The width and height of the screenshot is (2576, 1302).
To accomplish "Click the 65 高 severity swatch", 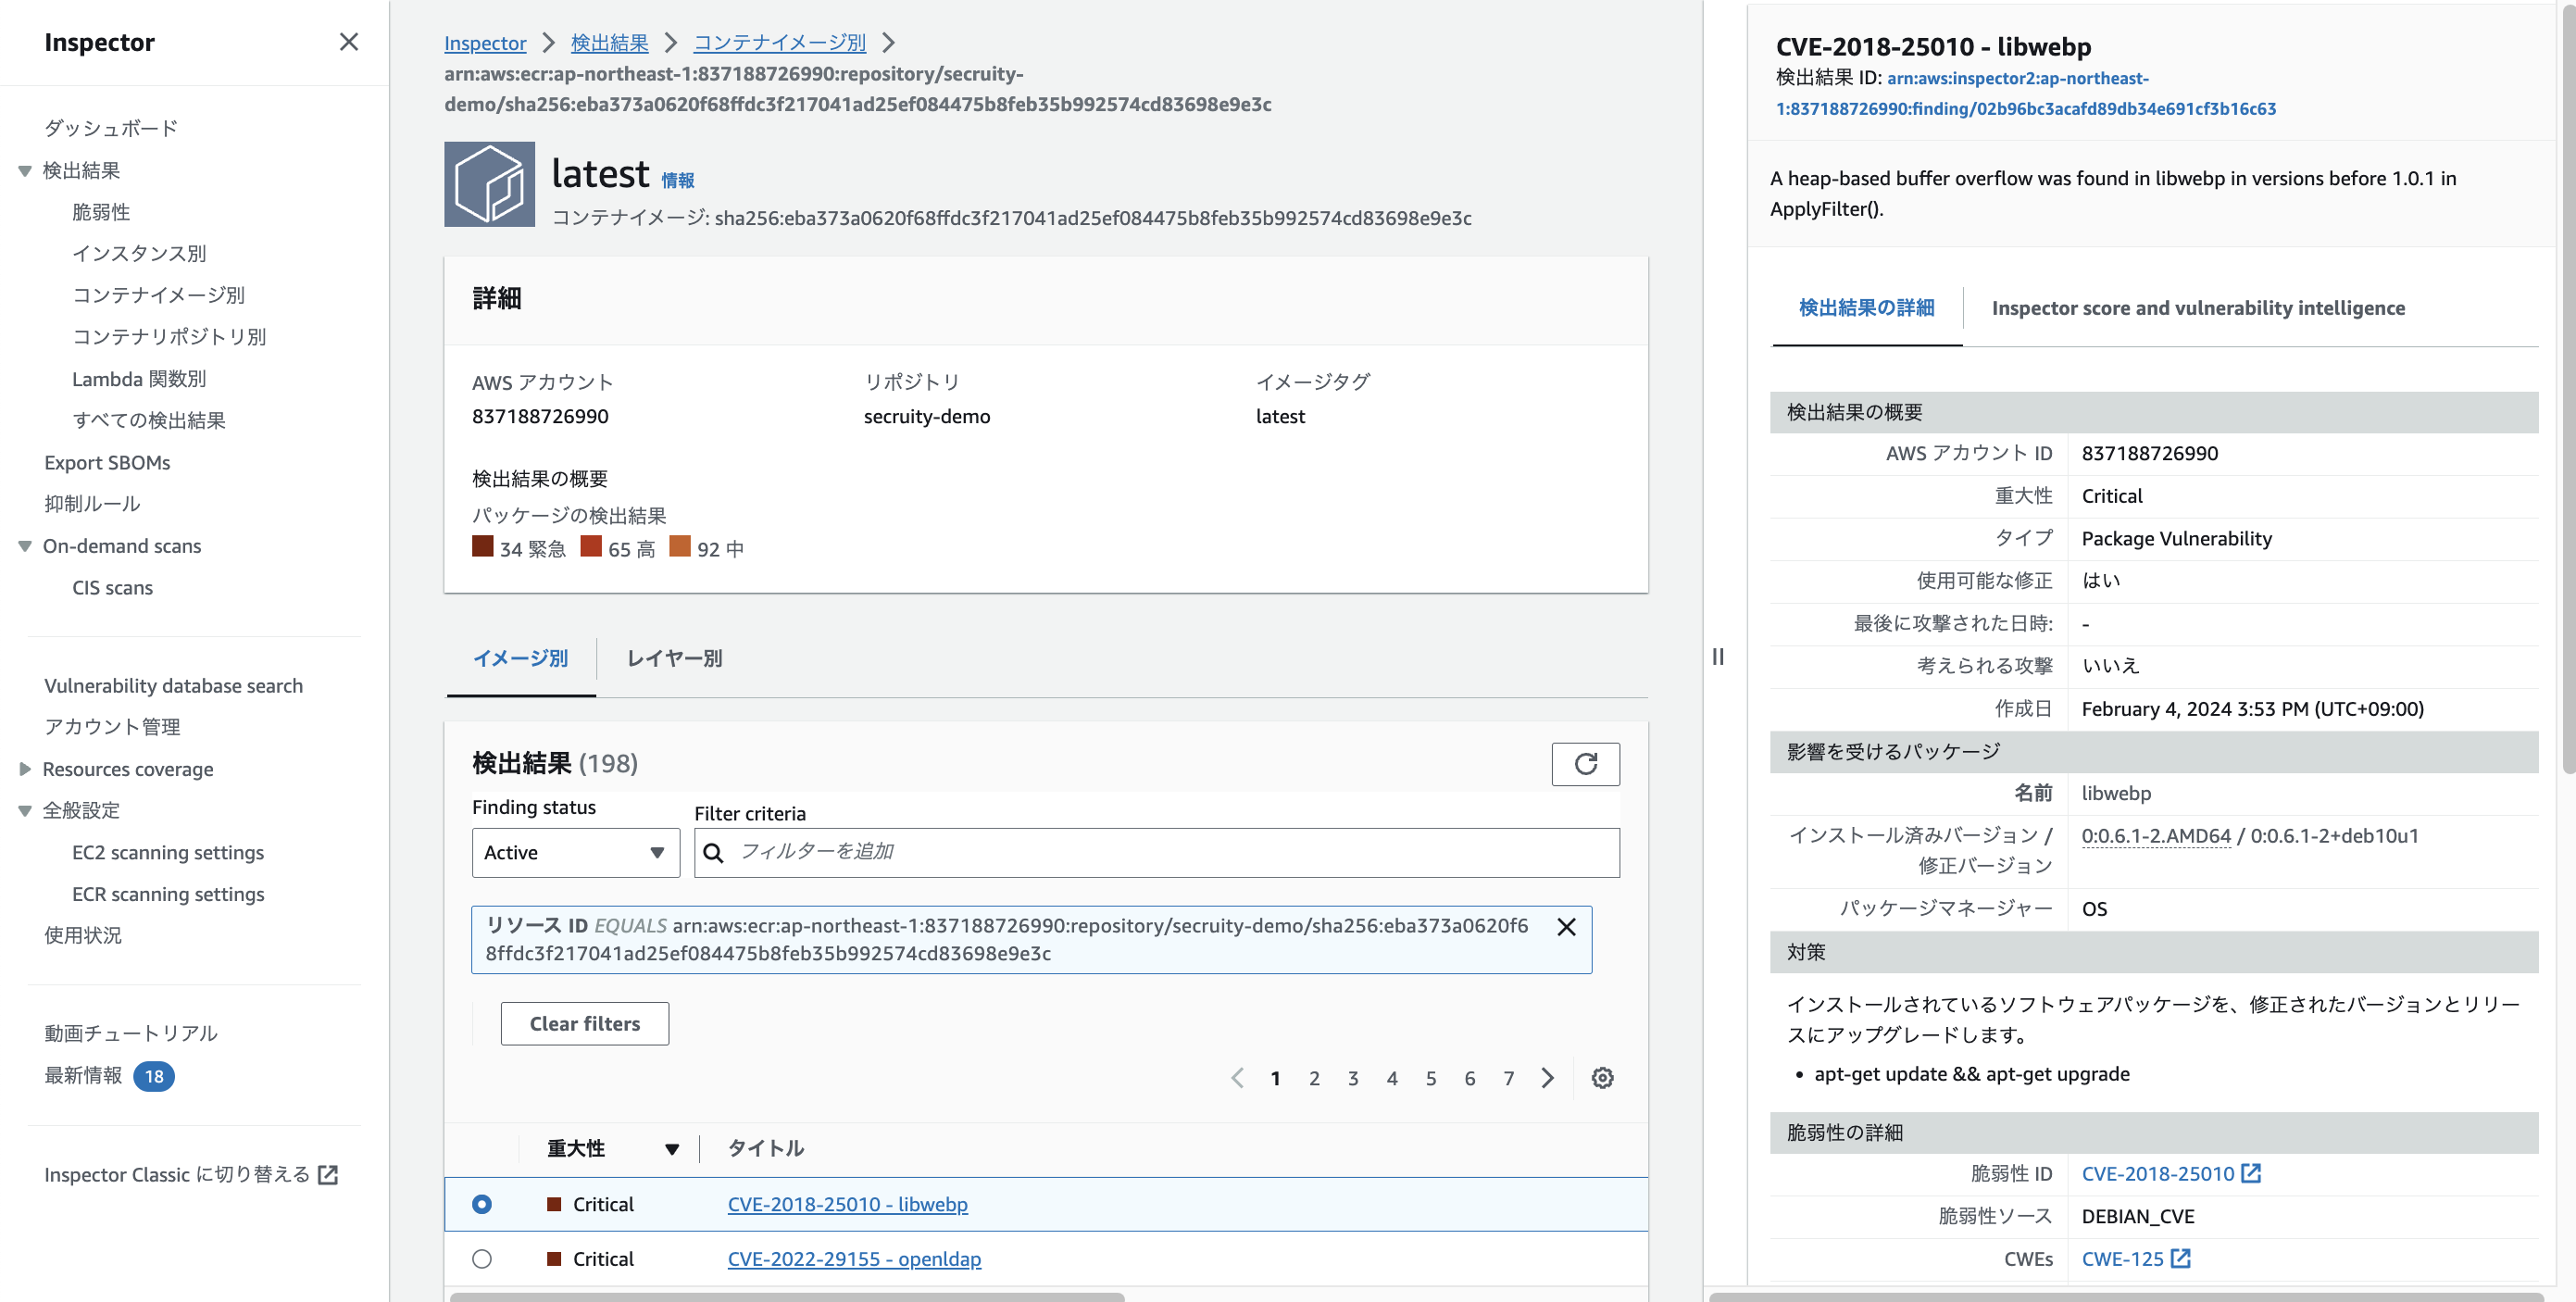I will (x=591, y=546).
